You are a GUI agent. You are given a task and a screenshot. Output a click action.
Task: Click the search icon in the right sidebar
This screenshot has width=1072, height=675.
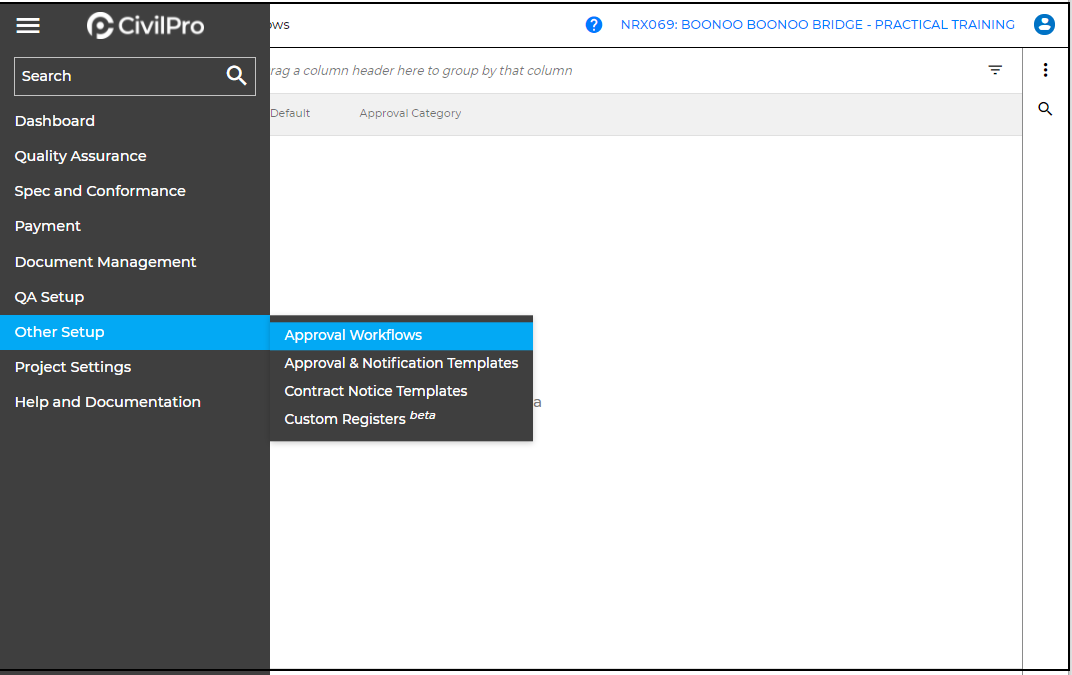1045,109
